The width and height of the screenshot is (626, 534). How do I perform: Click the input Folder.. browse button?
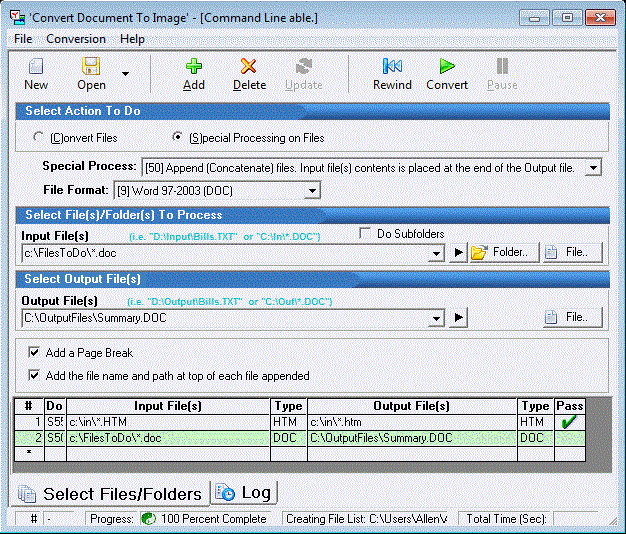[x=504, y=253]
